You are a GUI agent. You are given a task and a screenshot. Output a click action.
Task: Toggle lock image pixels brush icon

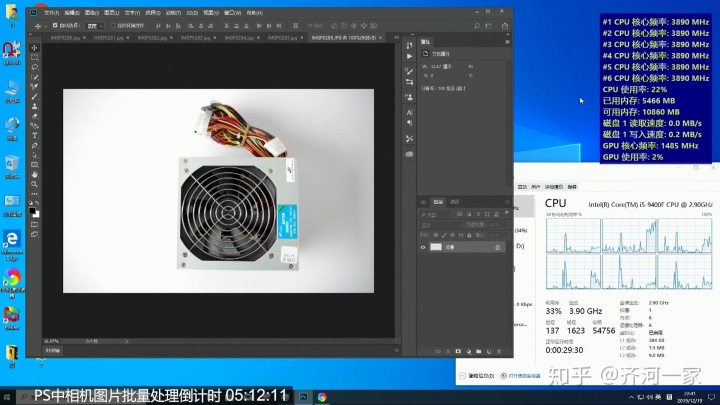[444, 235]
